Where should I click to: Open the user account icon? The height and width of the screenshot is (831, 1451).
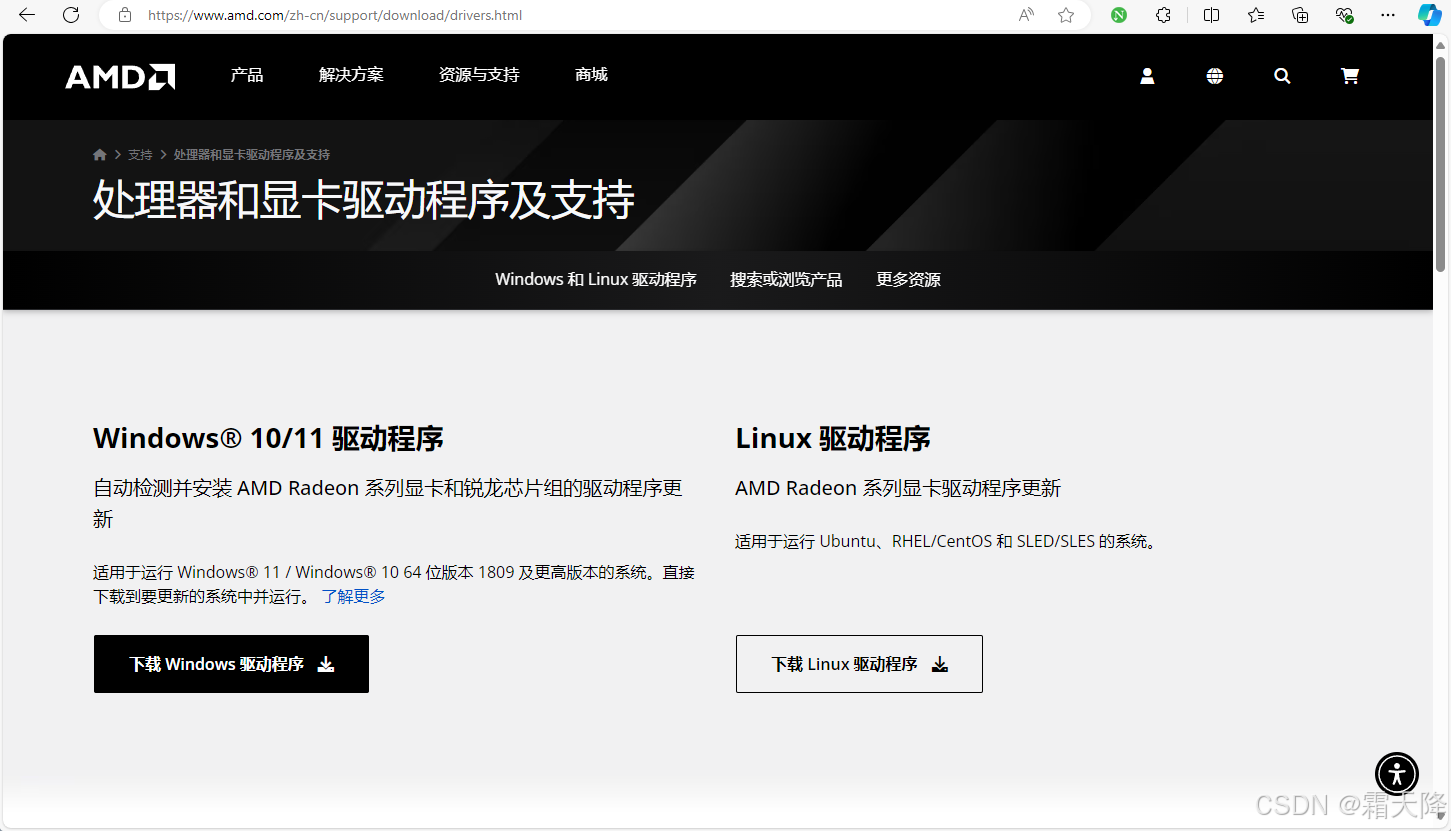click(x=1147, y=76)
